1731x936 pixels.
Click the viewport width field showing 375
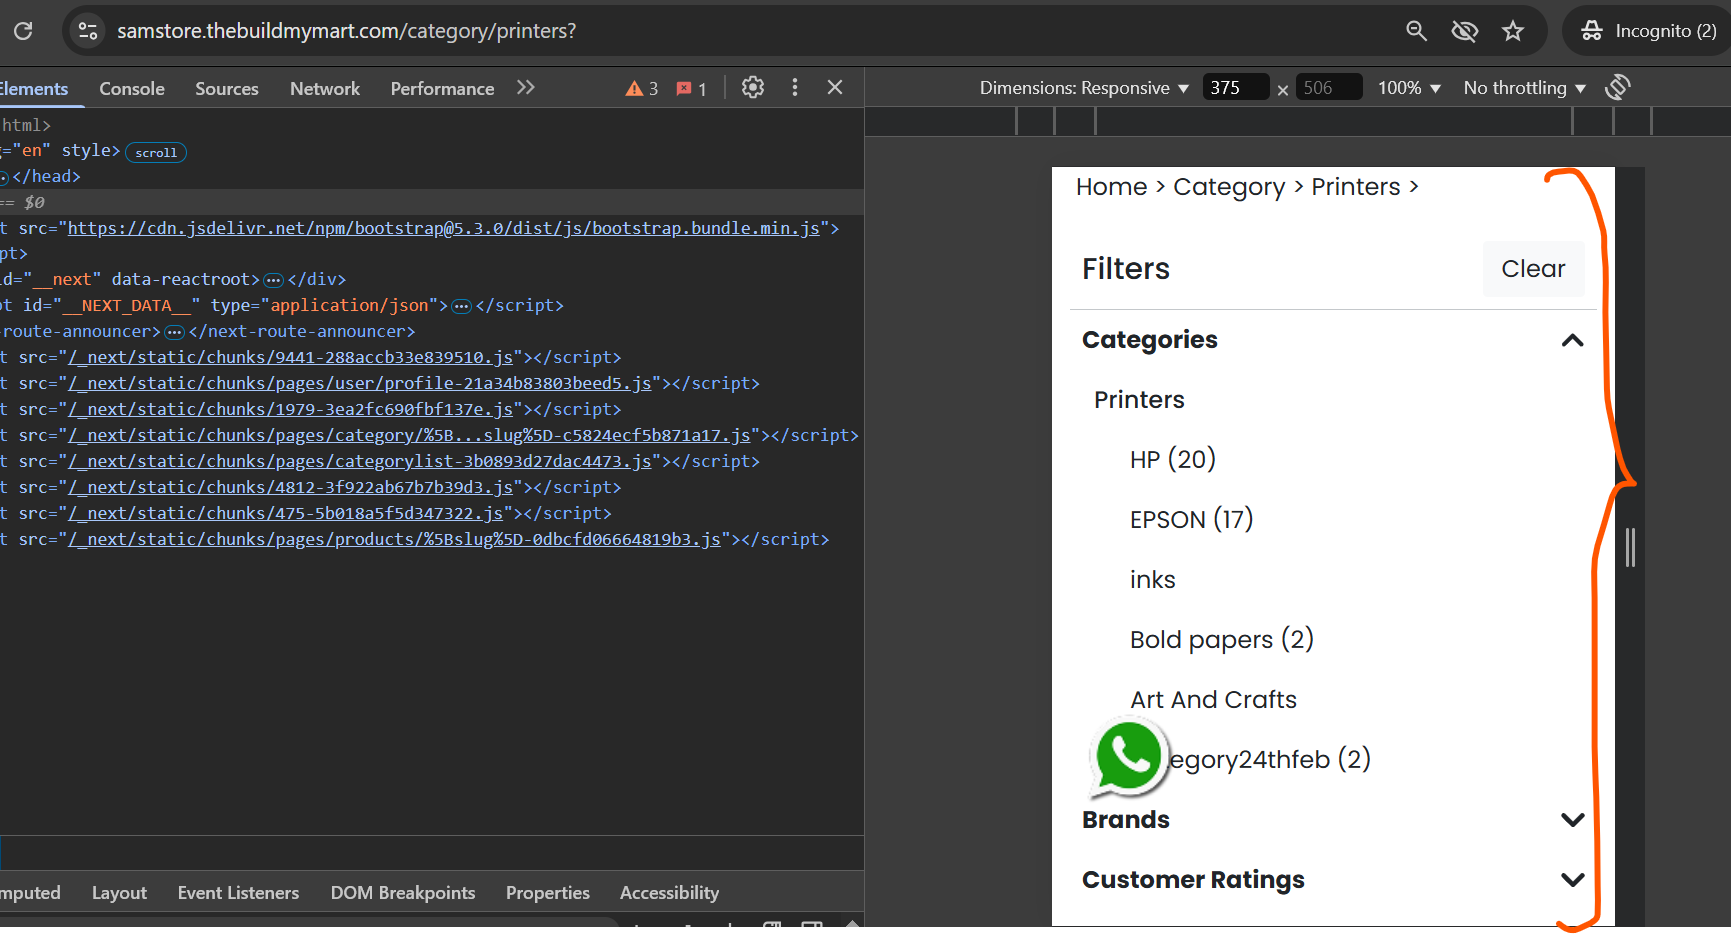pyautogui.click(x=1236, y=88)
